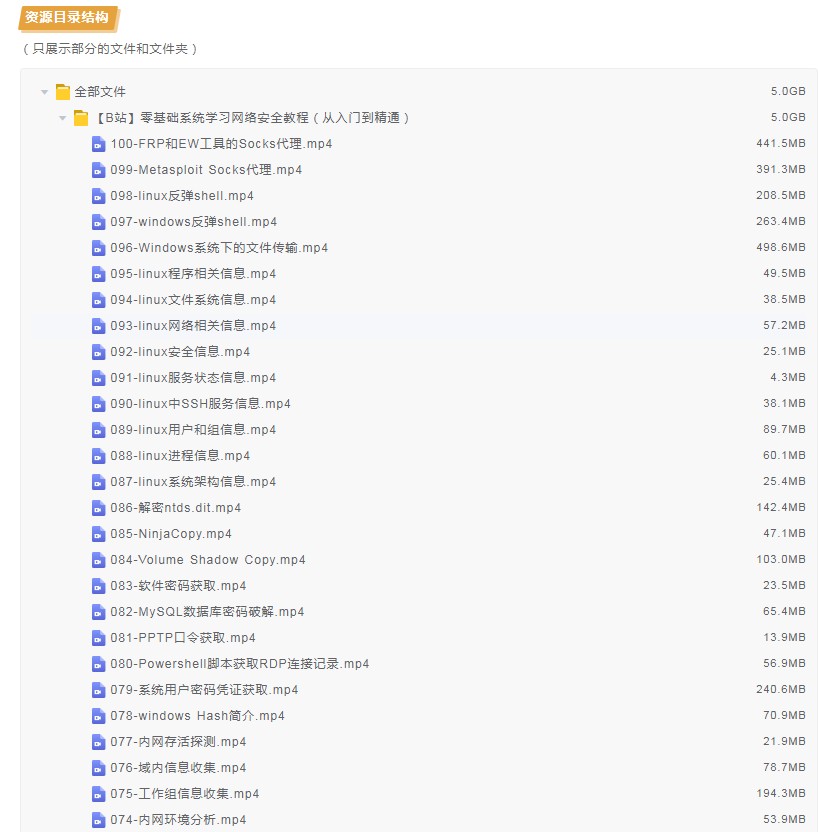Select file 088-linux进程信息.mp4
Viewport: 818px width, 832px height.
(180, 456)
